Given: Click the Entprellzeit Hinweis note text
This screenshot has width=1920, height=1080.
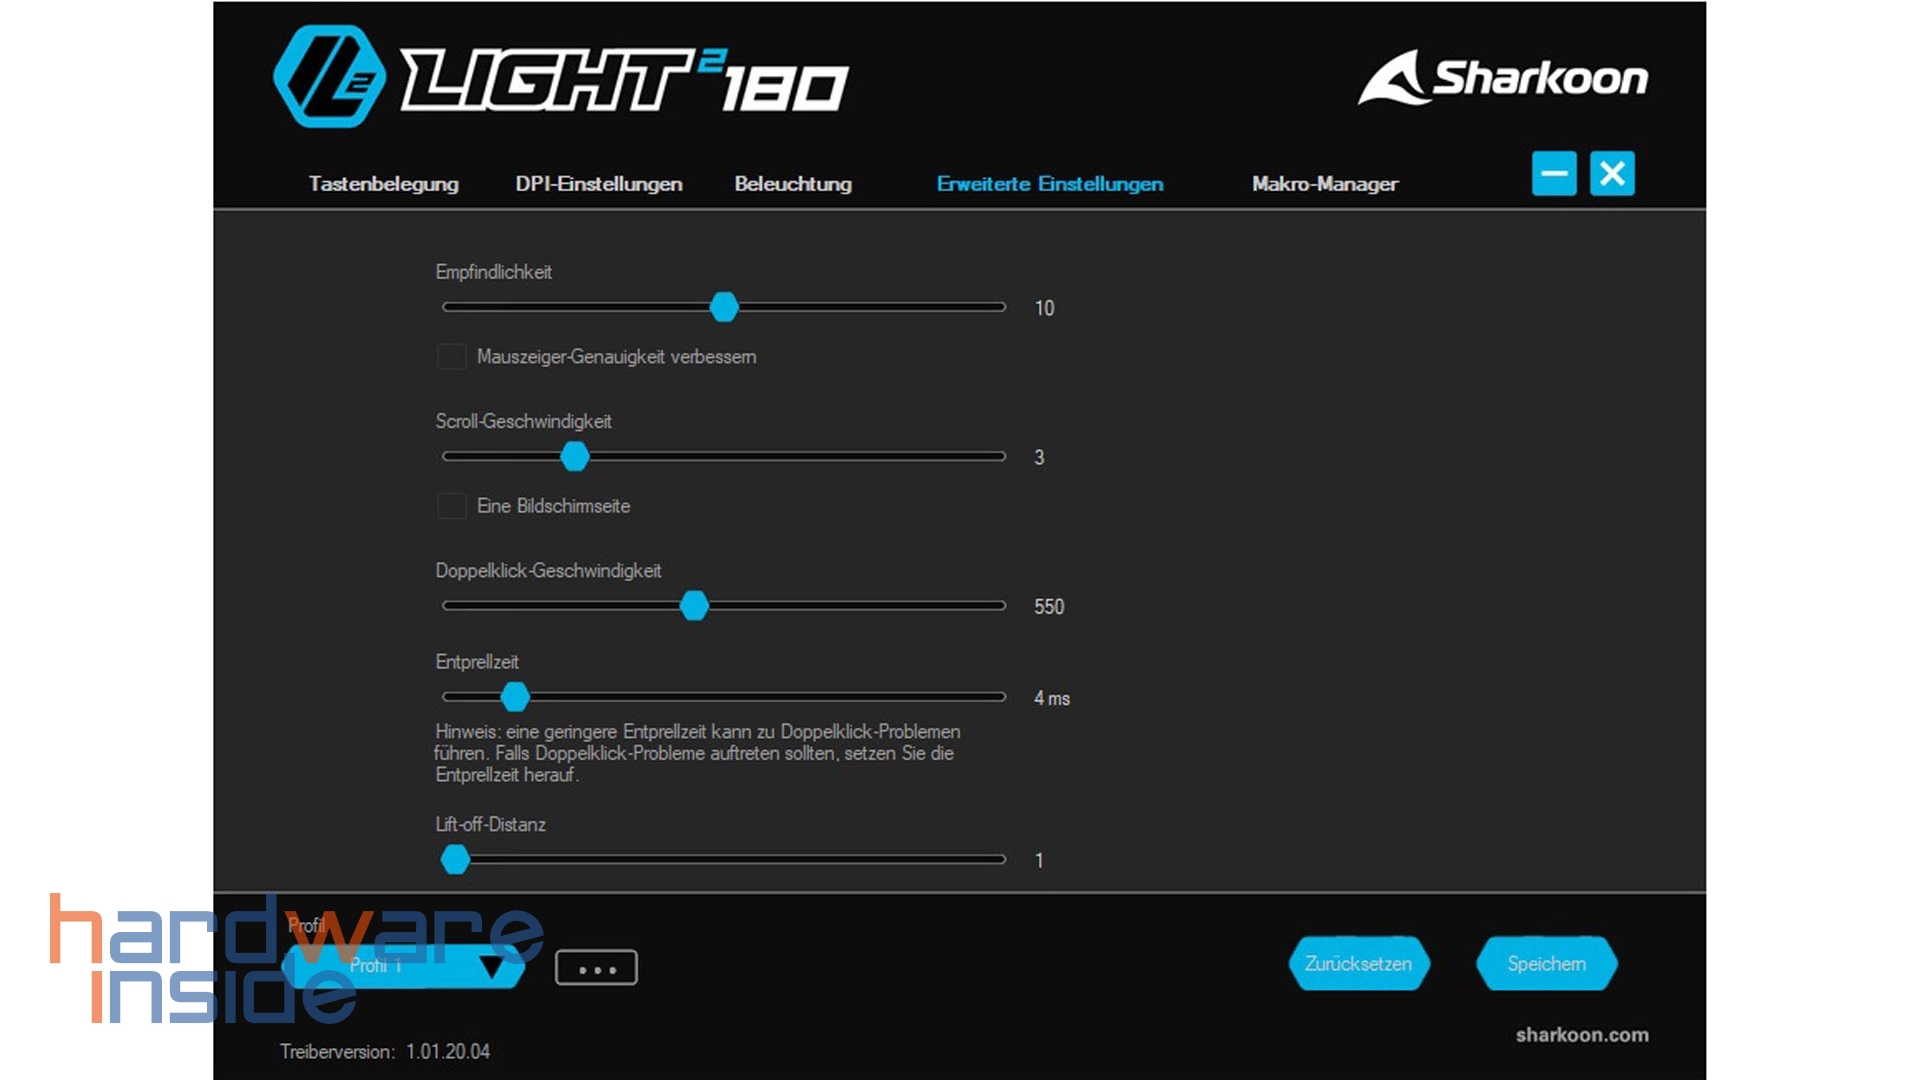Looking at the screenshot, I should click(698, 753).
